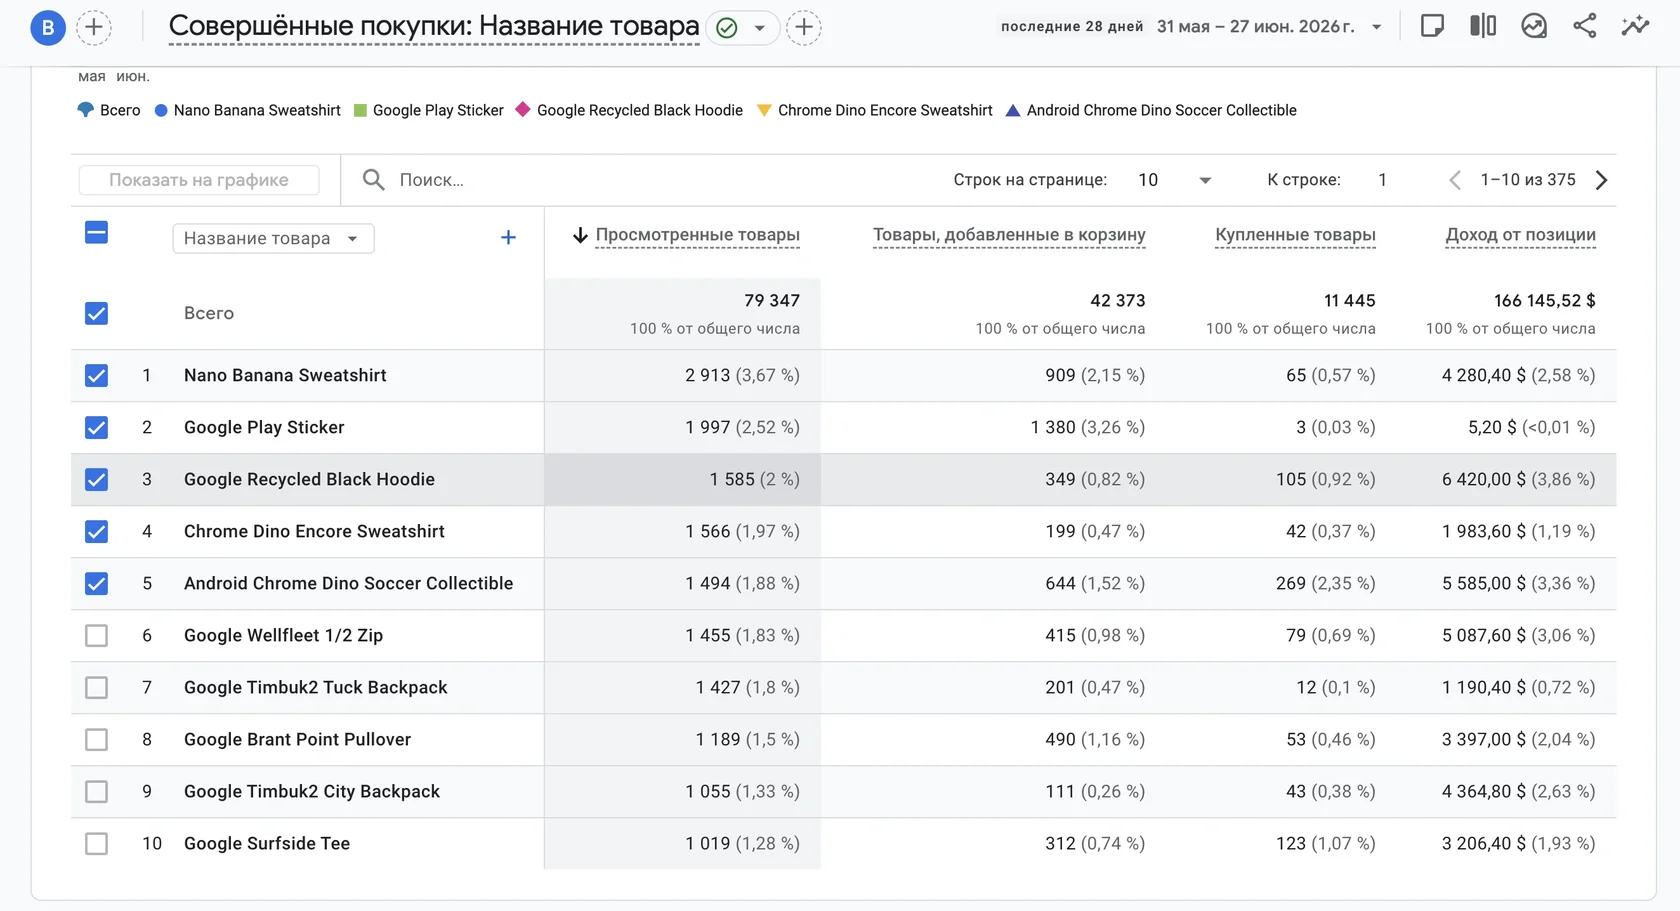Open the report notes icon

point(1432,27)
